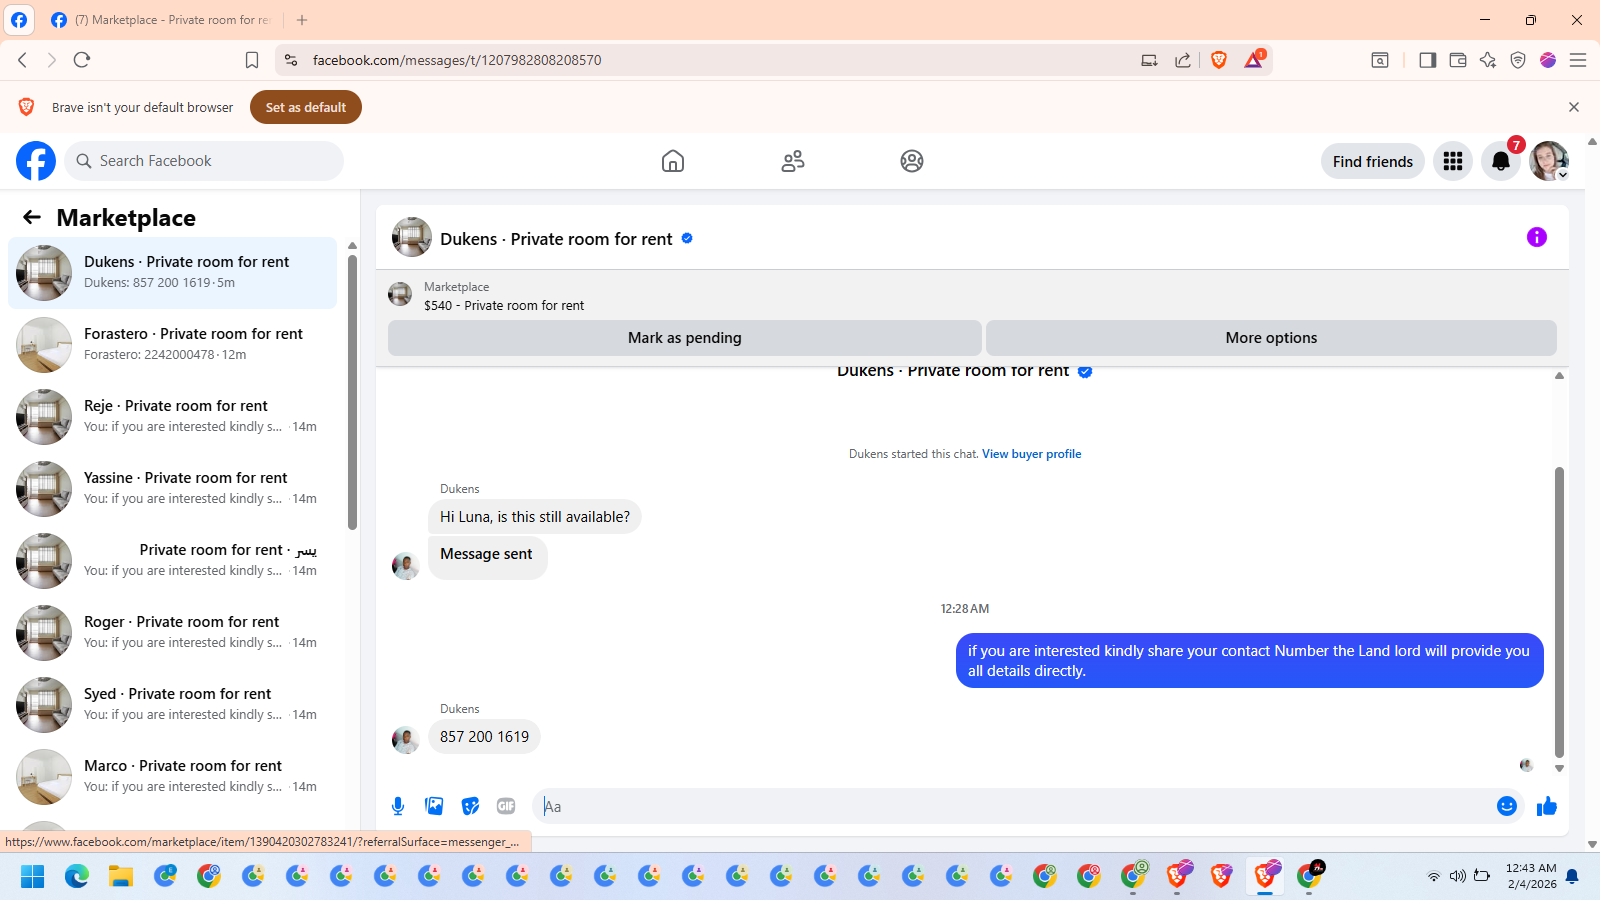The height and width of the screenshot is (900, 1600).
Task: Open the account profile picture menu
Action: 1549,161
